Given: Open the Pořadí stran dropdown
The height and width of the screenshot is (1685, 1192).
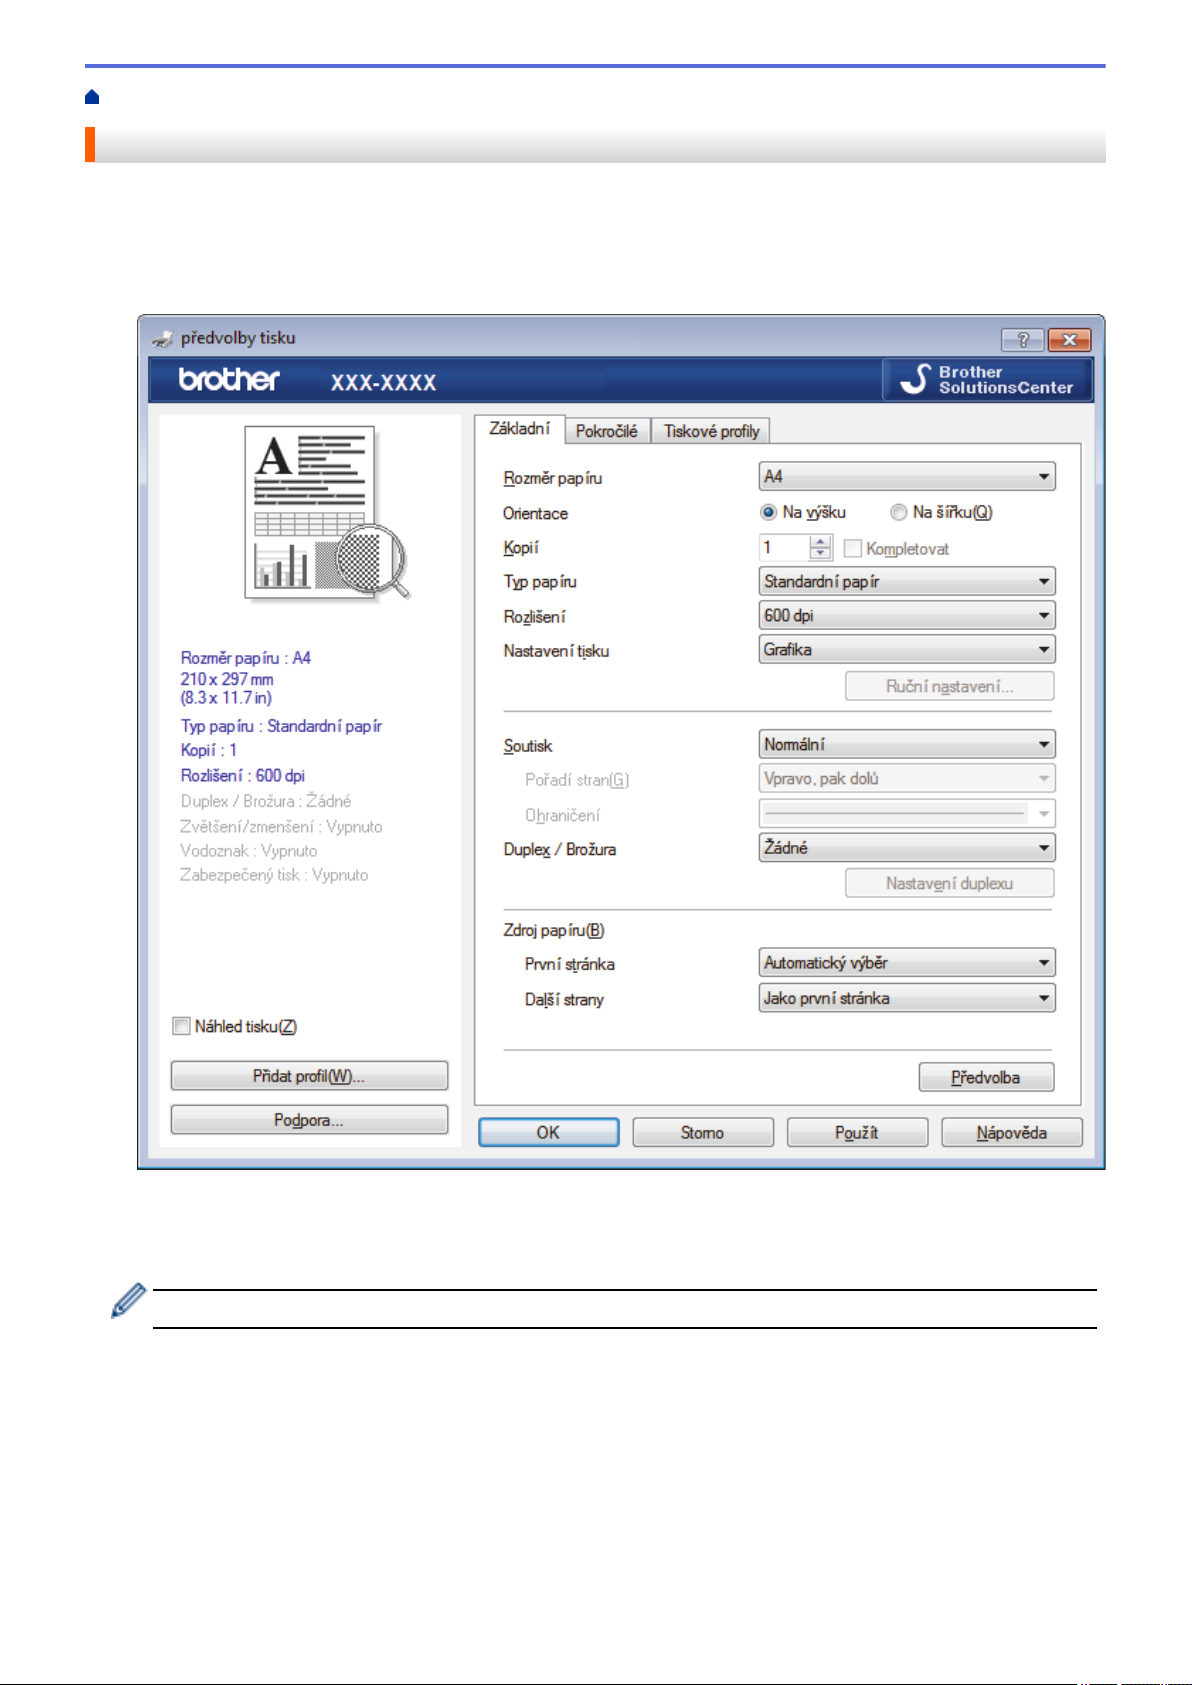Looking at the screenshot, I should point(907,778).
